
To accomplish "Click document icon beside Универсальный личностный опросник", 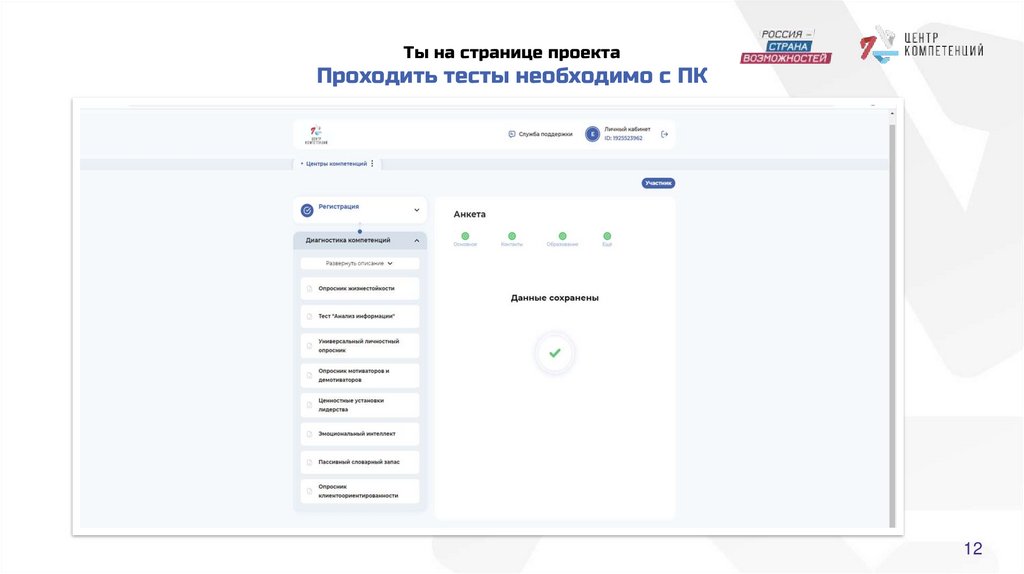I will click(310, 346).
